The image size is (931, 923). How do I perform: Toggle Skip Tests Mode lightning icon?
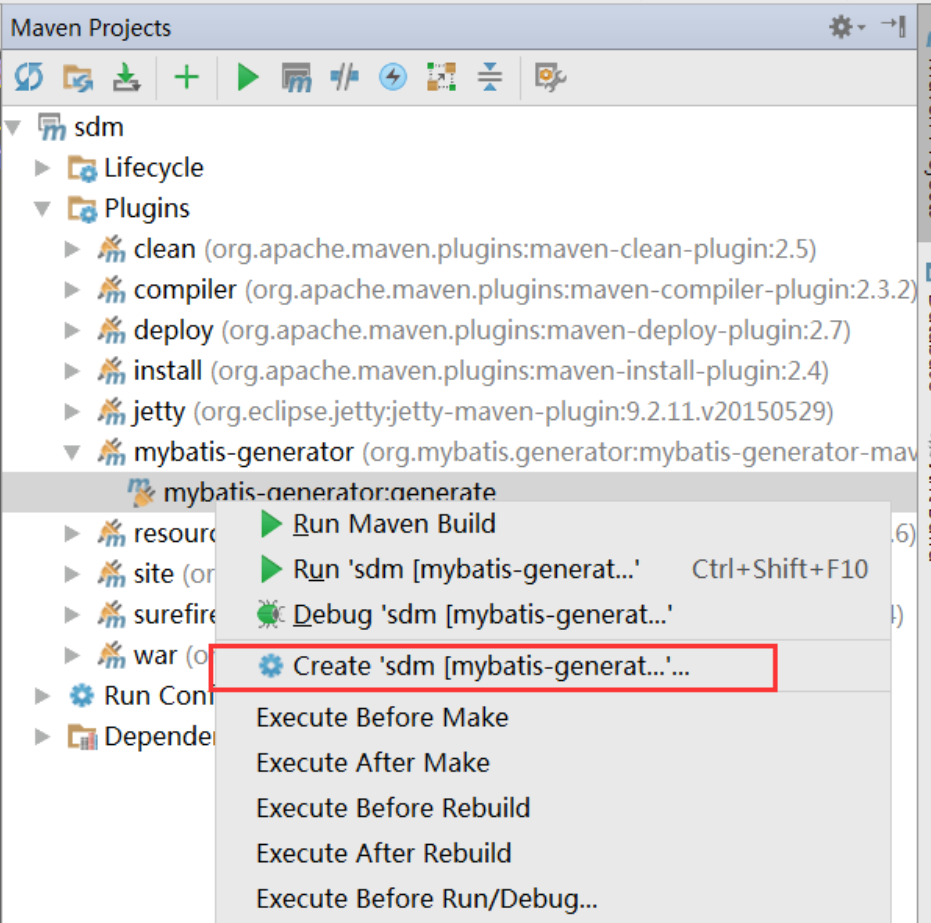tap(393, 77)
